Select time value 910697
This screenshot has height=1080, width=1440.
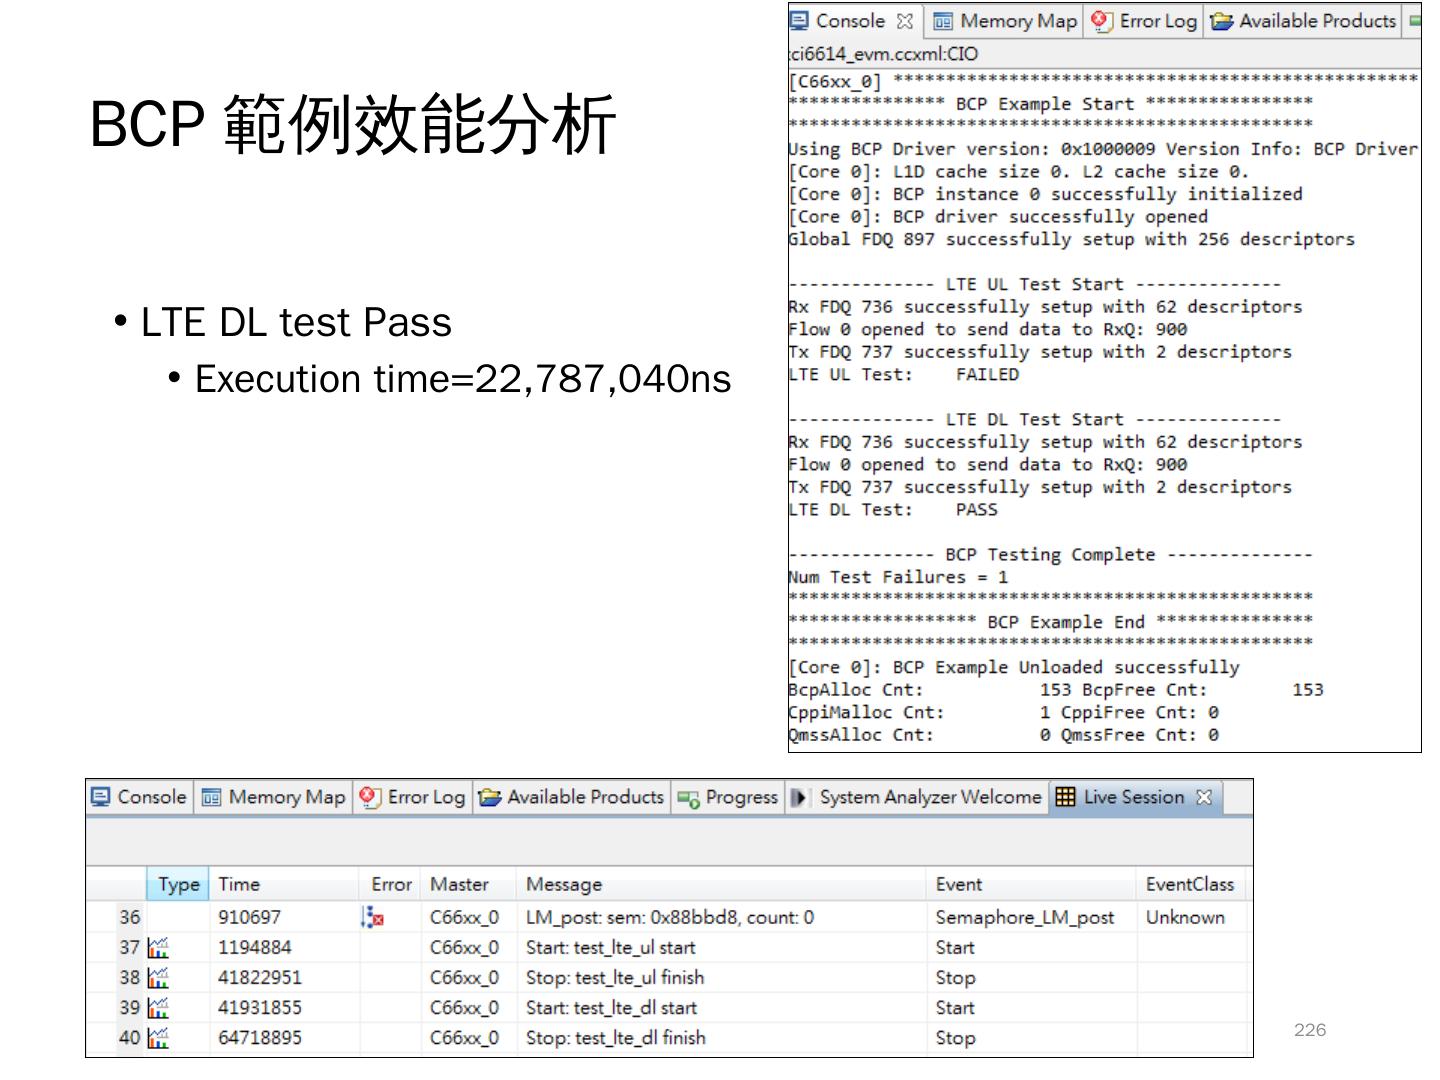[249, 917]
